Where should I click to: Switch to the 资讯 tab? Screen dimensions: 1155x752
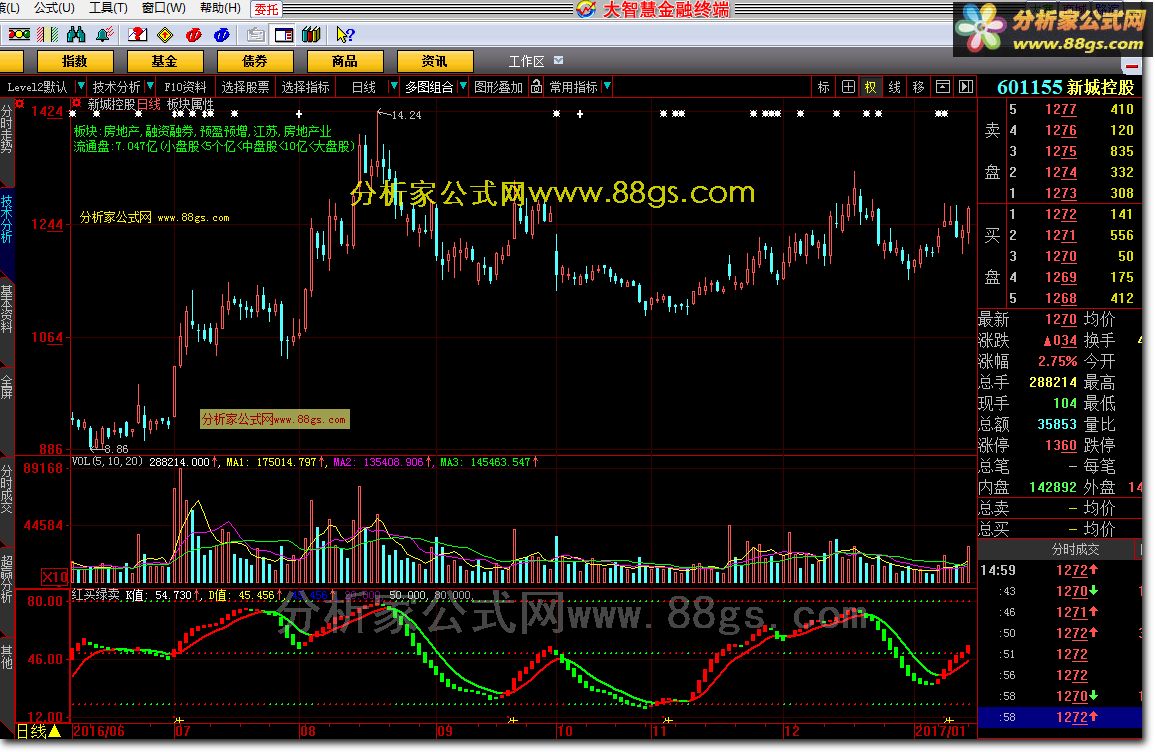coord(435,61)
